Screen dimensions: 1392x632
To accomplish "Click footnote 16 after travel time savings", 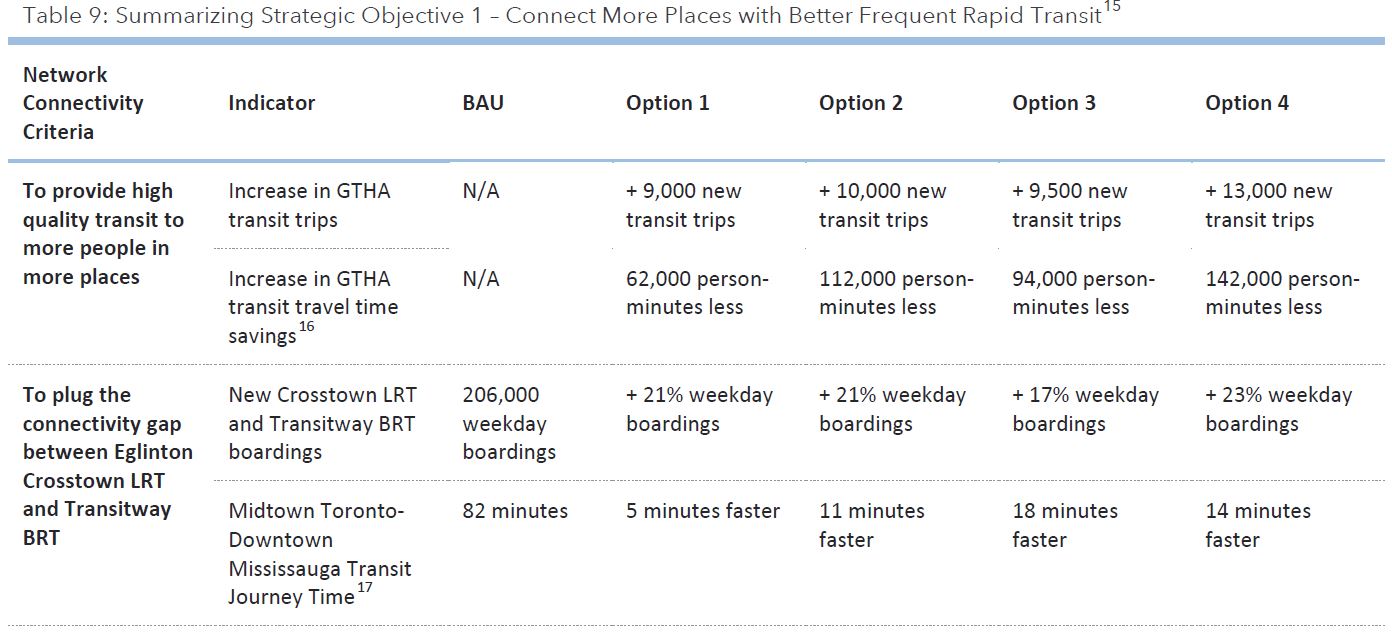I will click(306, 327).
